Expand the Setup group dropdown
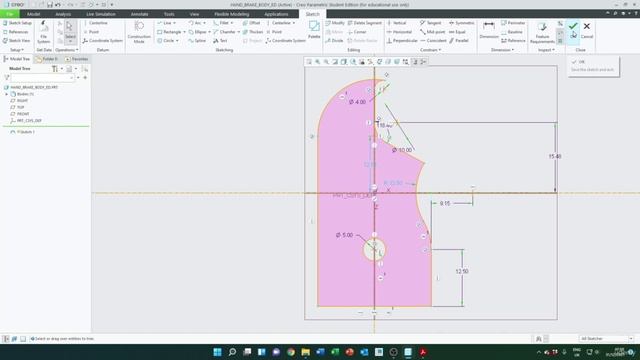This screenshot has height=360, width=640. 17,50
